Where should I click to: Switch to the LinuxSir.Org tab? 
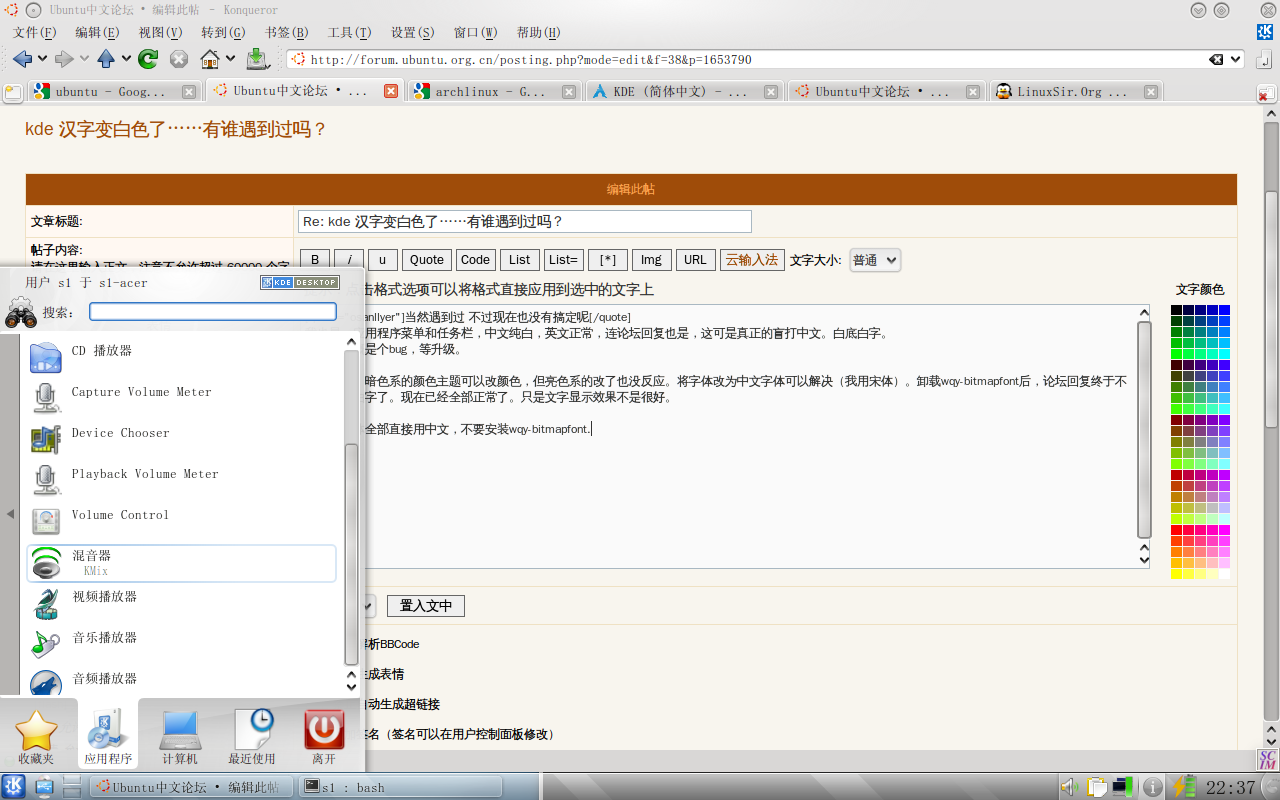1076,92
